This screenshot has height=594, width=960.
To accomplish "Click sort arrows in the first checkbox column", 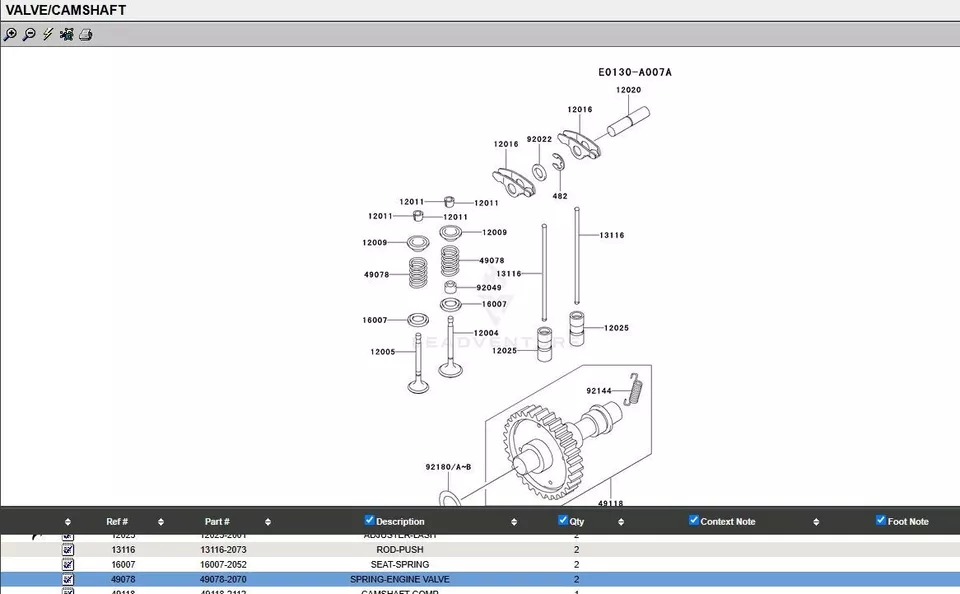I will point(68,522).
